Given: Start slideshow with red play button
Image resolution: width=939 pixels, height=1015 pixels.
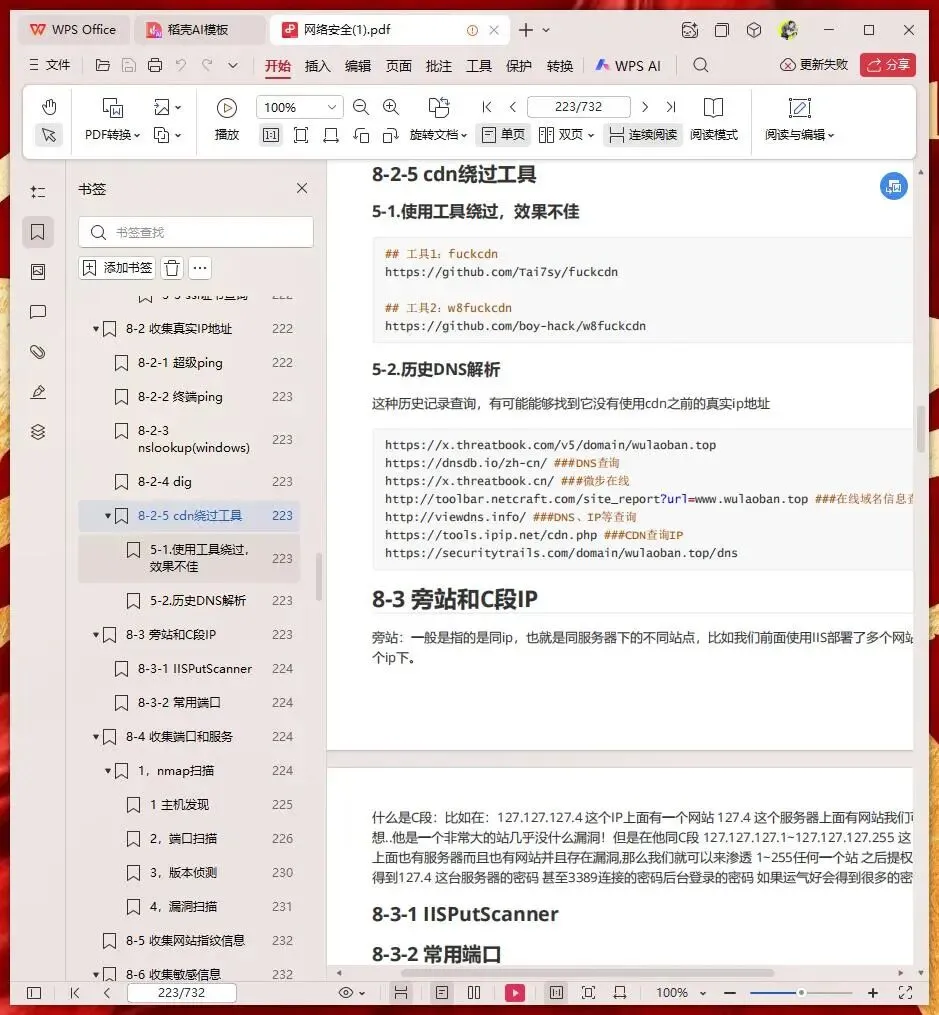Looking at the screenshot, I should pyautogui.click(x=514, y=992).
